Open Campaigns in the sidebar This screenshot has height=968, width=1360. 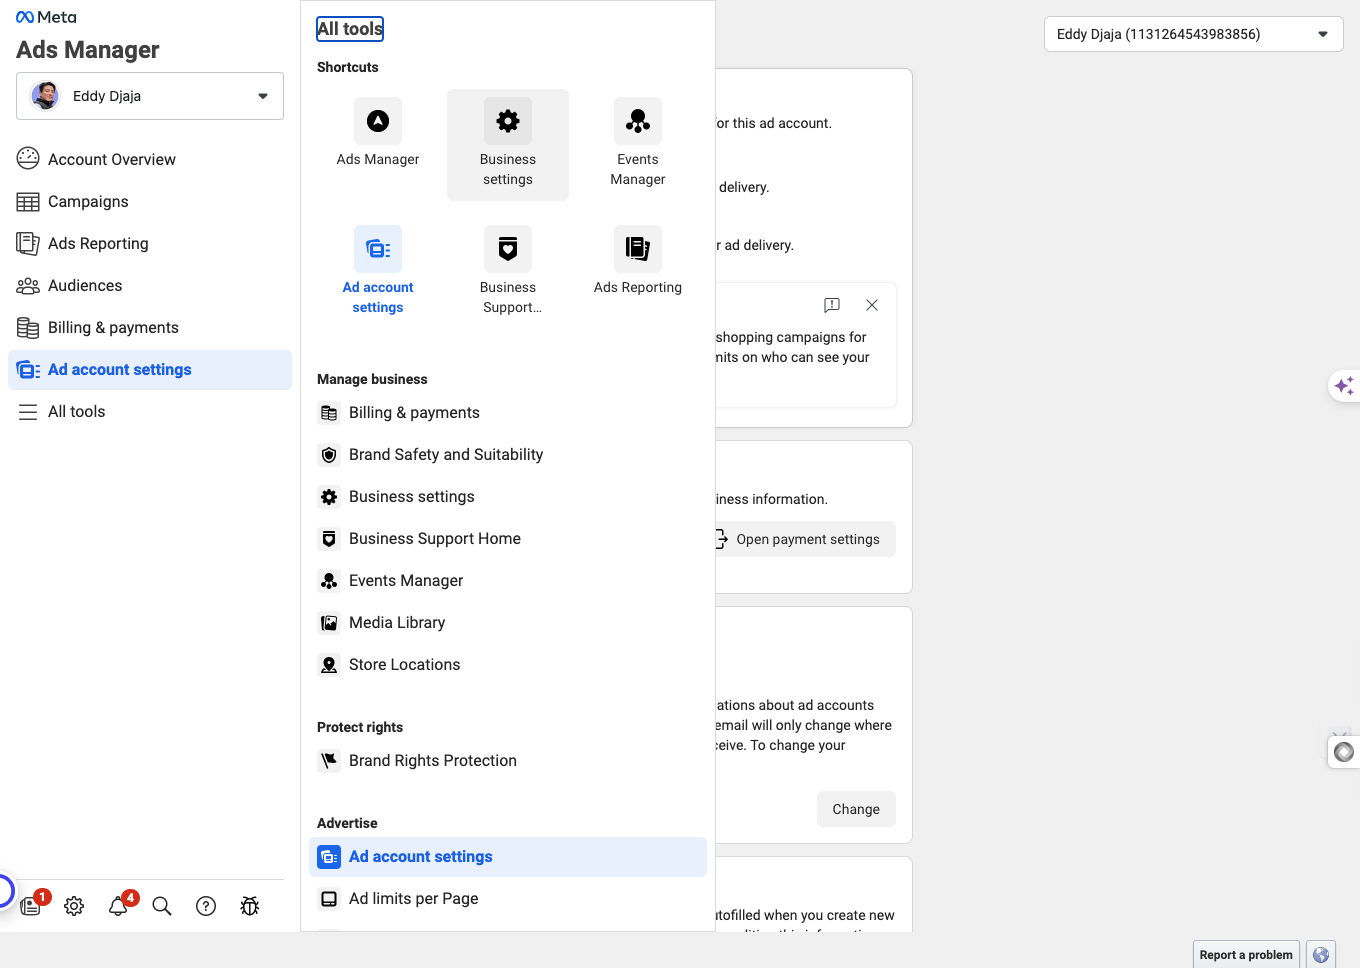150,201
